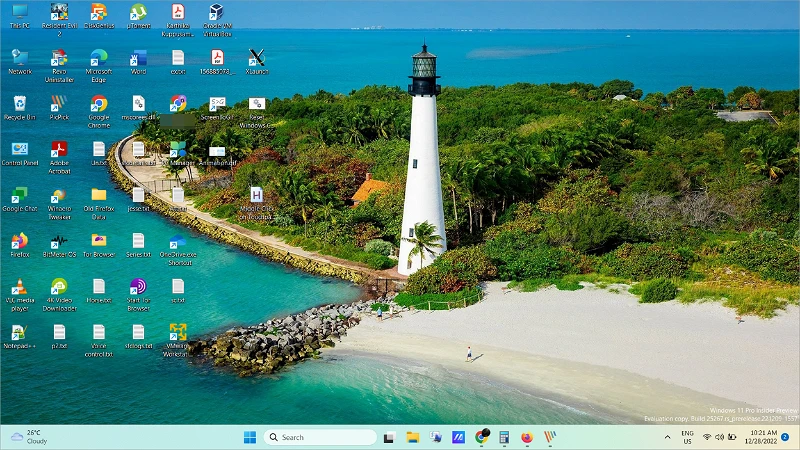Select the ScreenToGif desktop shortcut
This screenshot has height=450, width=800.
pos(217,108)
